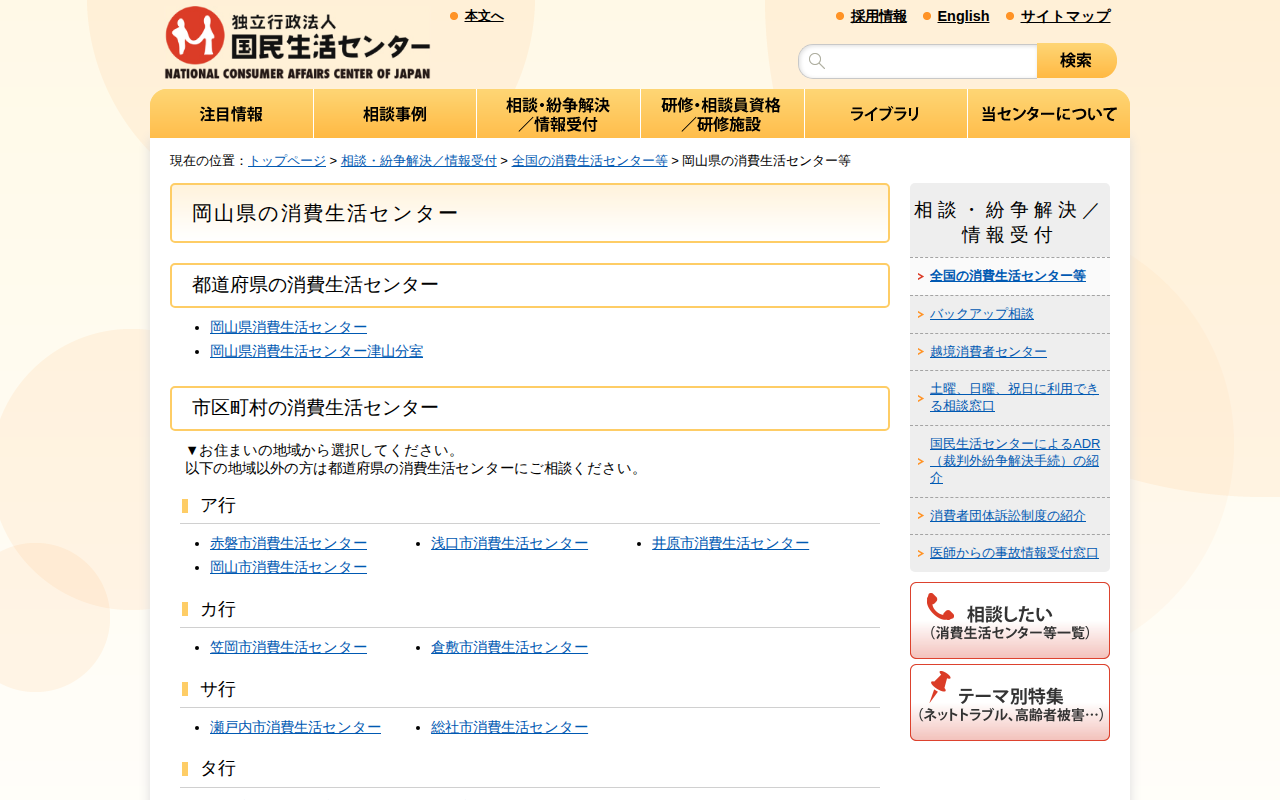1280x800 pixels.
Task: Click the 国民生活センター logo
Action: point(298,43)
